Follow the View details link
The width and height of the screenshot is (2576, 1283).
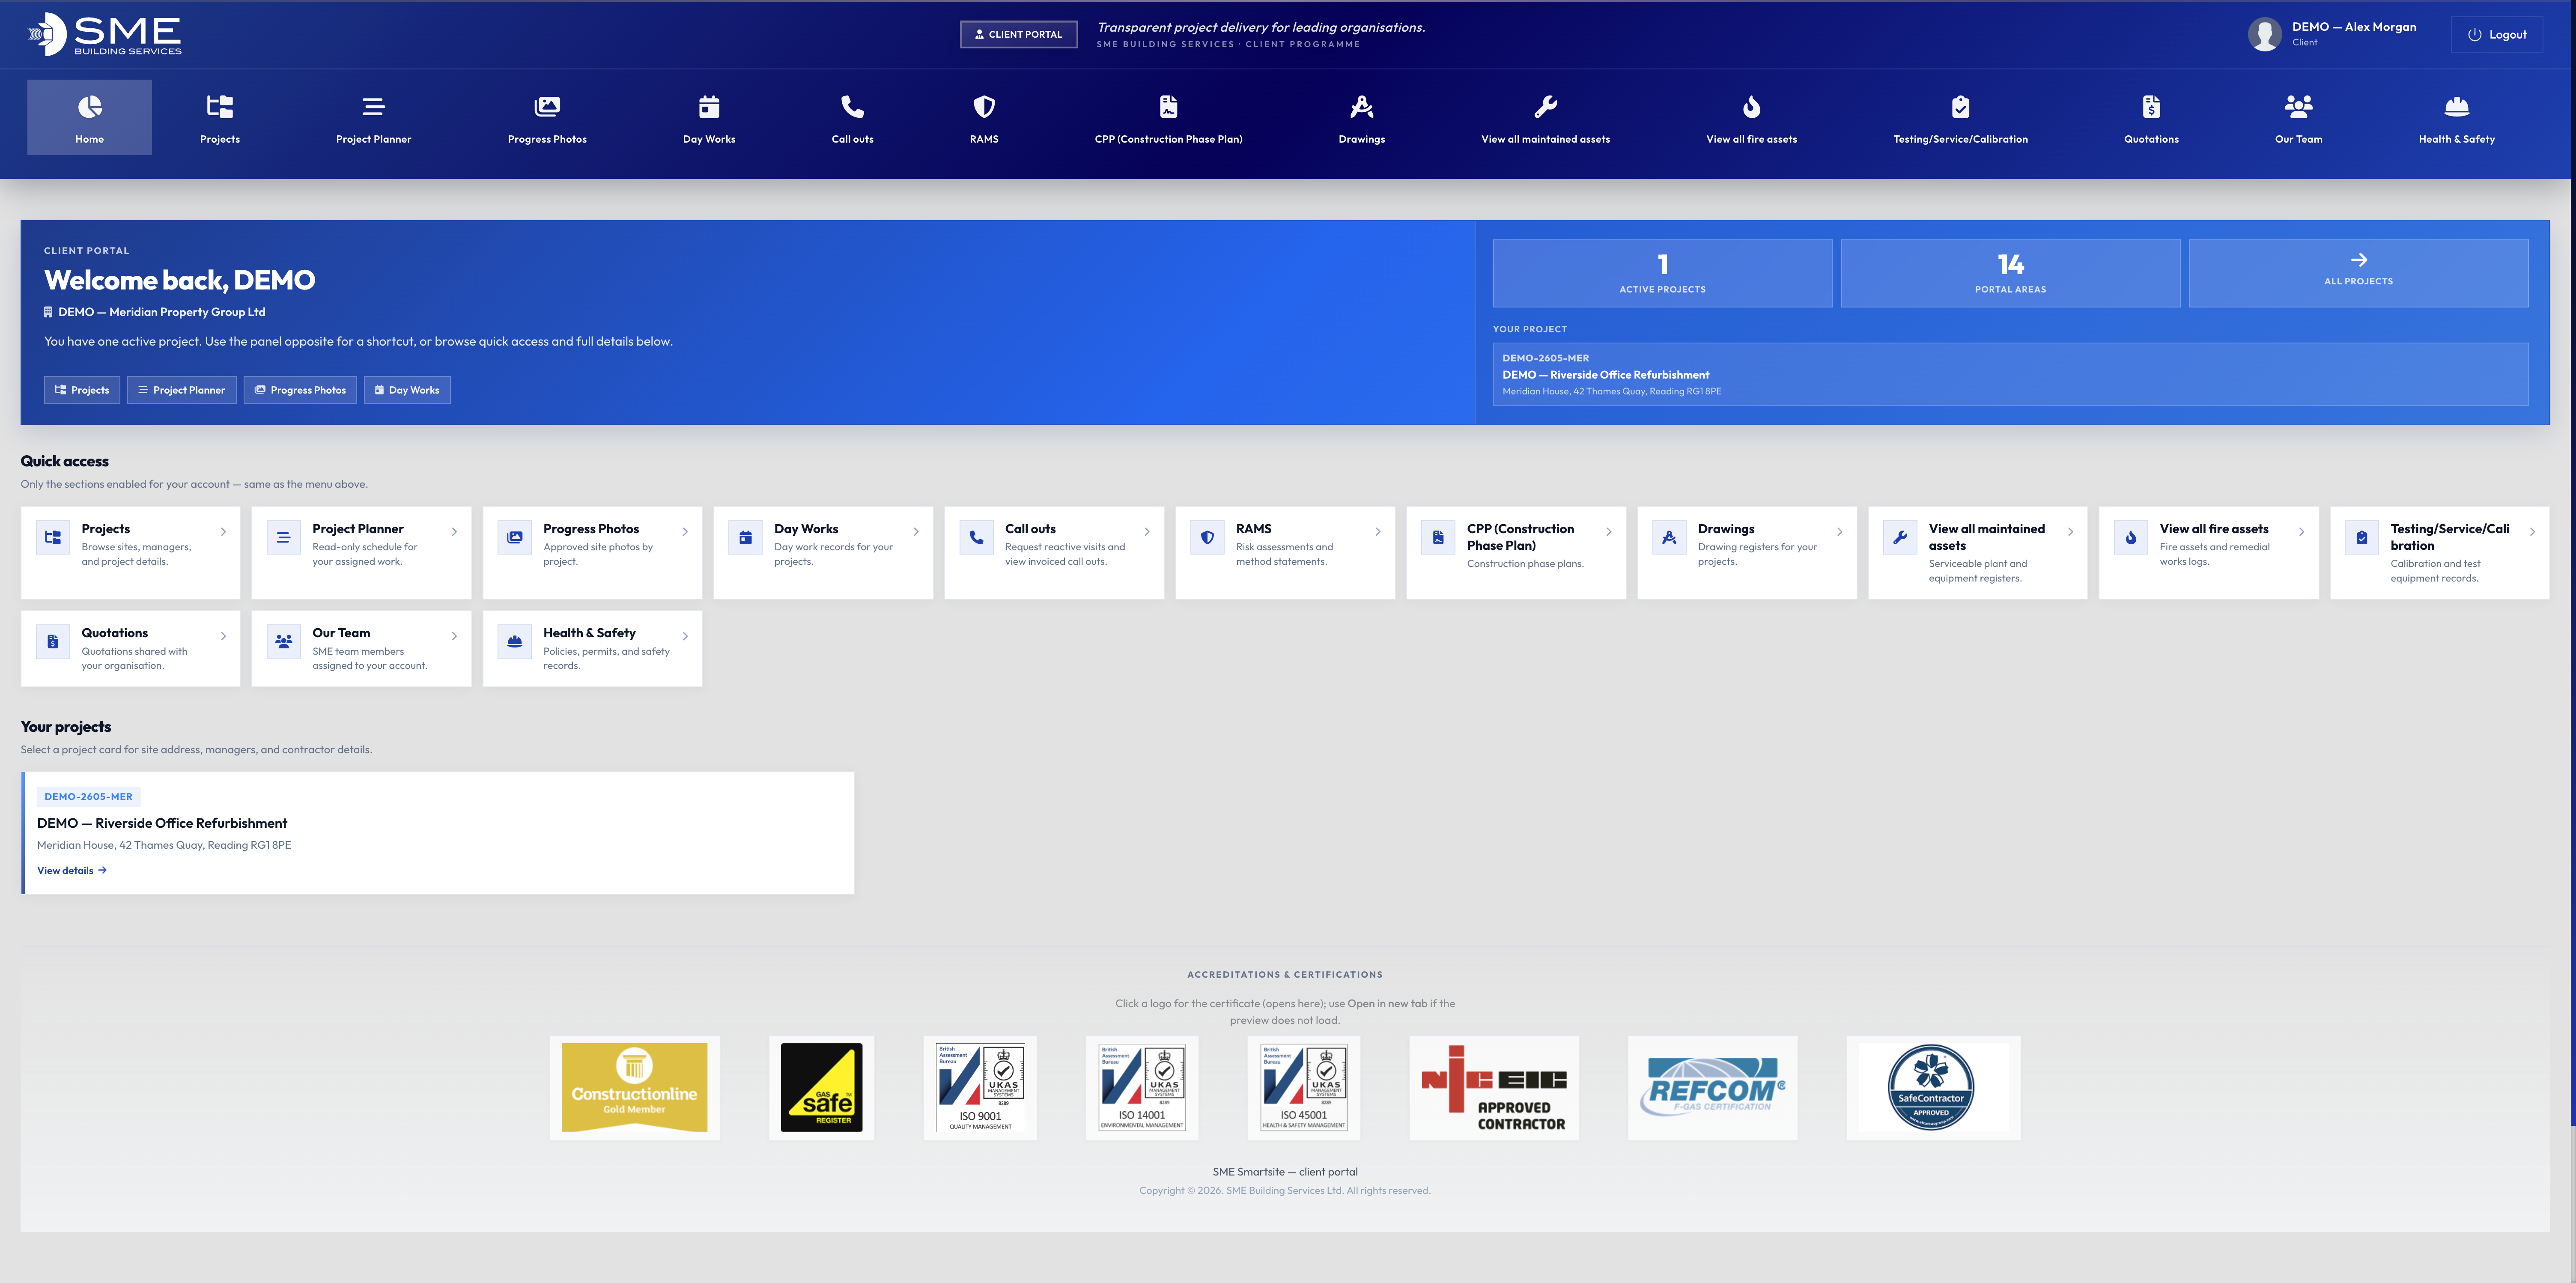(72, 871)
